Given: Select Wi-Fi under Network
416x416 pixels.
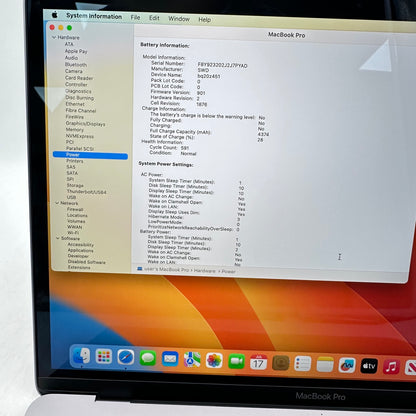Looking at the screenshot, I should tap(73, 232).
